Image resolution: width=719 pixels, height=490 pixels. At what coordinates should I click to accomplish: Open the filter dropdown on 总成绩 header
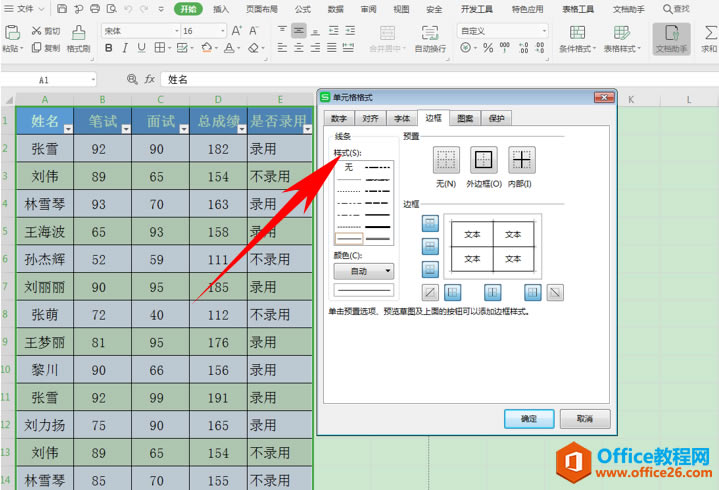[242, 129]
